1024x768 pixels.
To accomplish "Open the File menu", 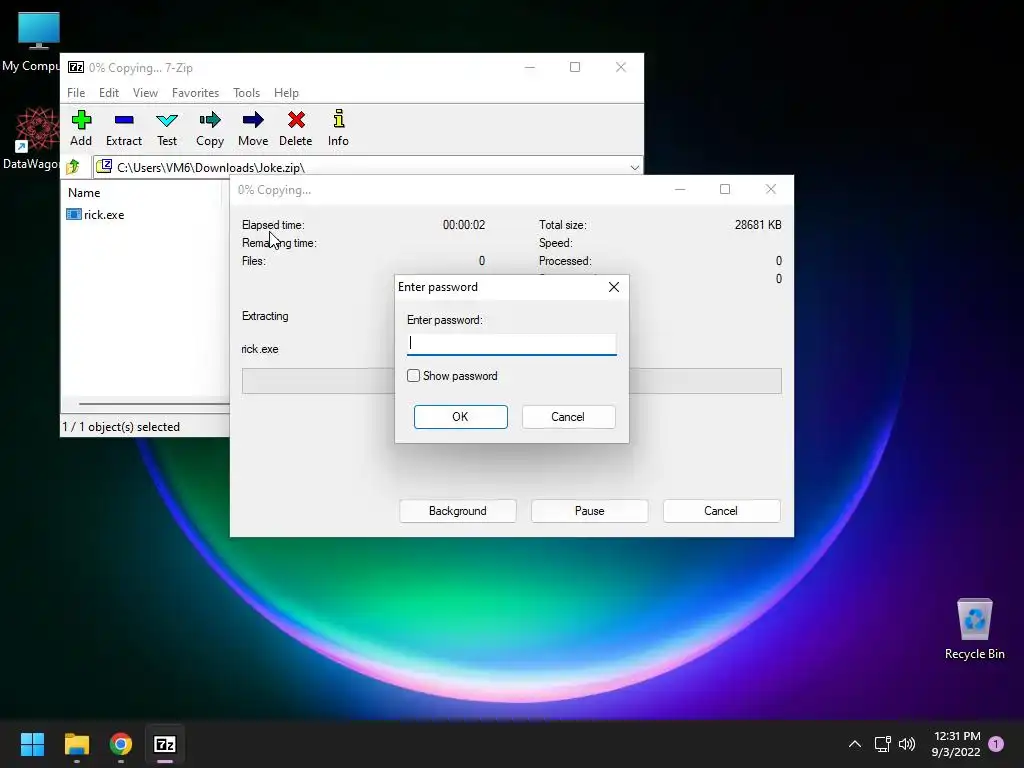I will pyautogui.click(x=76, y=93).
